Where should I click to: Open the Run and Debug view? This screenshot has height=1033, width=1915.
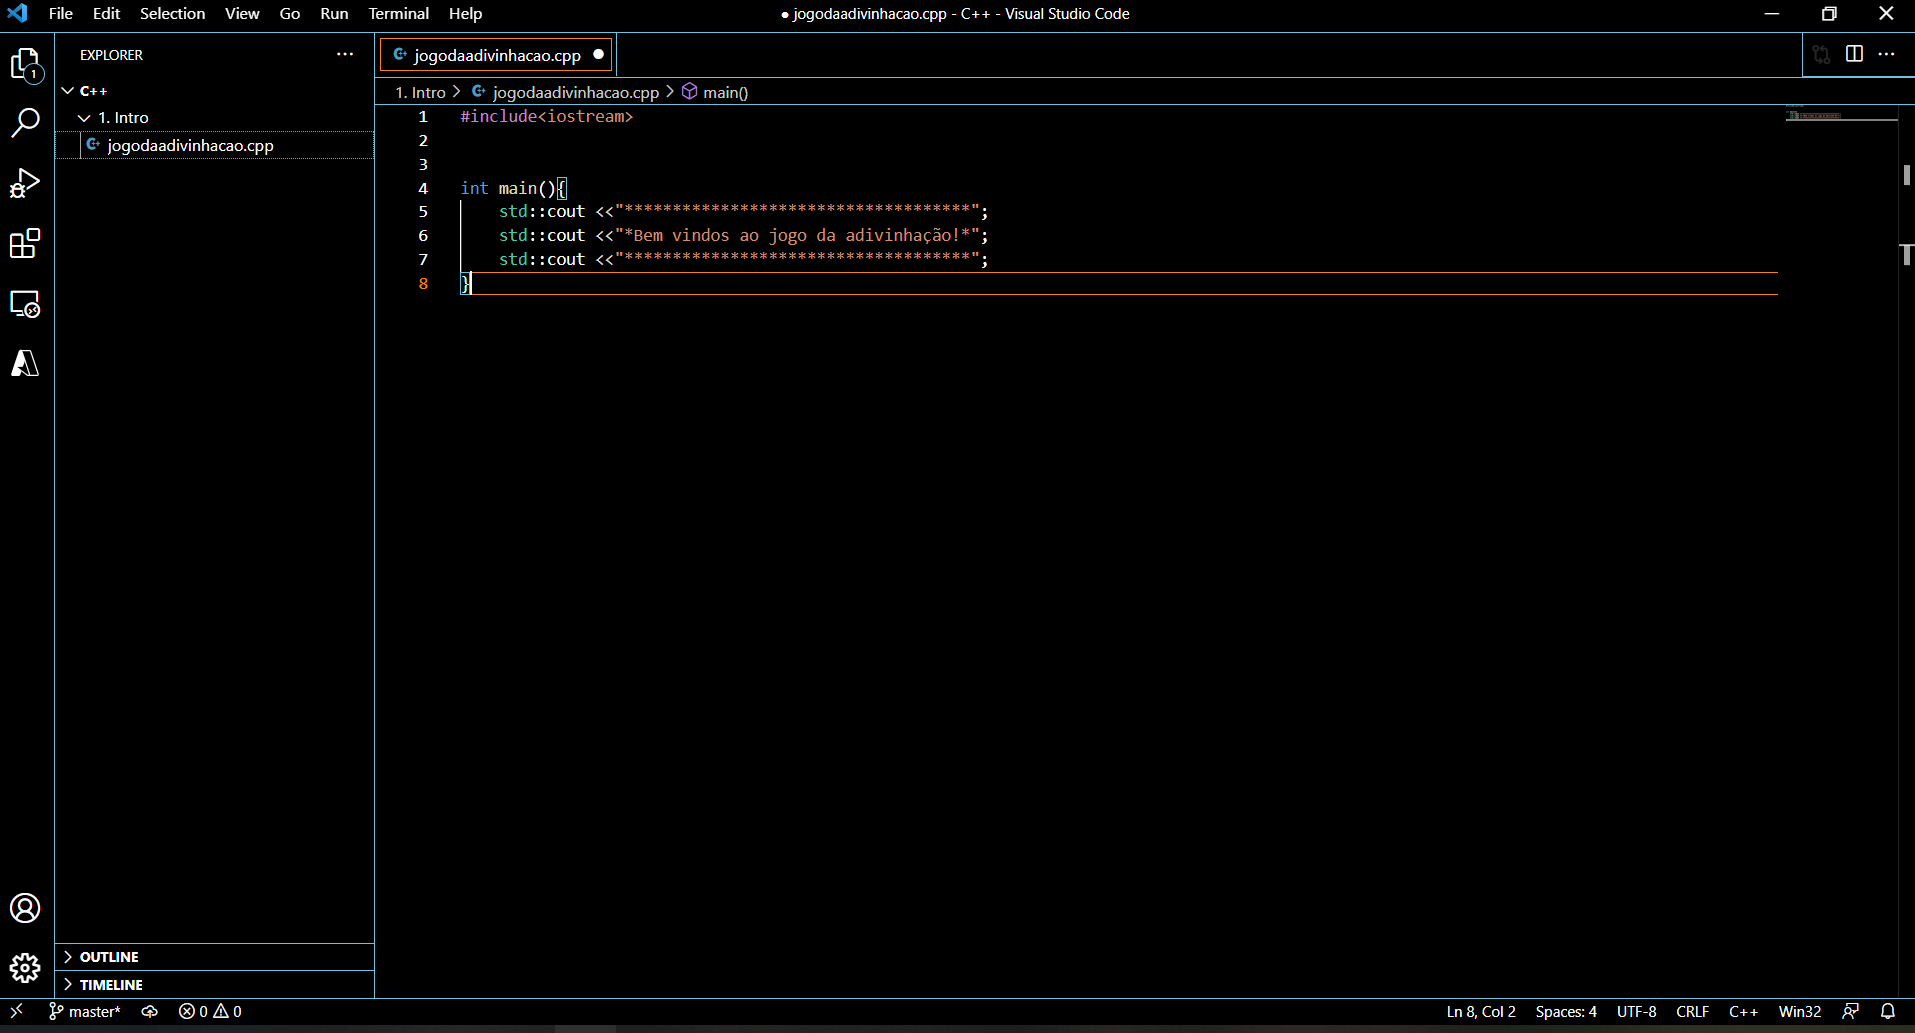click(x=25, y=184)
